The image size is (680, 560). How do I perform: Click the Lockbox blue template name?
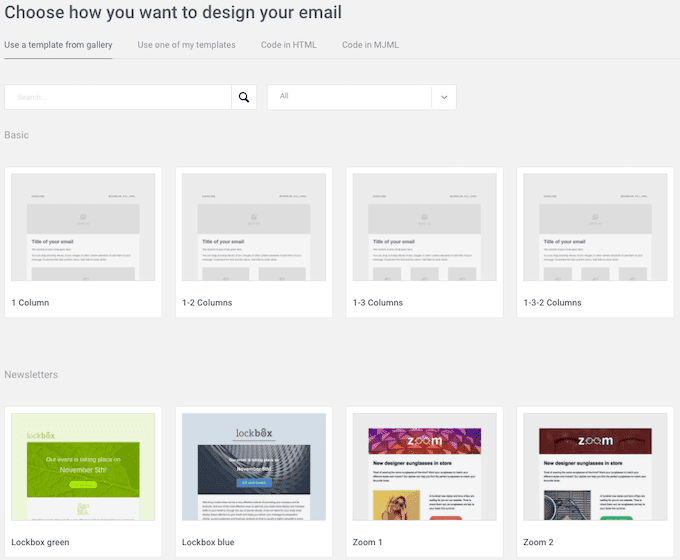(208, 542)
